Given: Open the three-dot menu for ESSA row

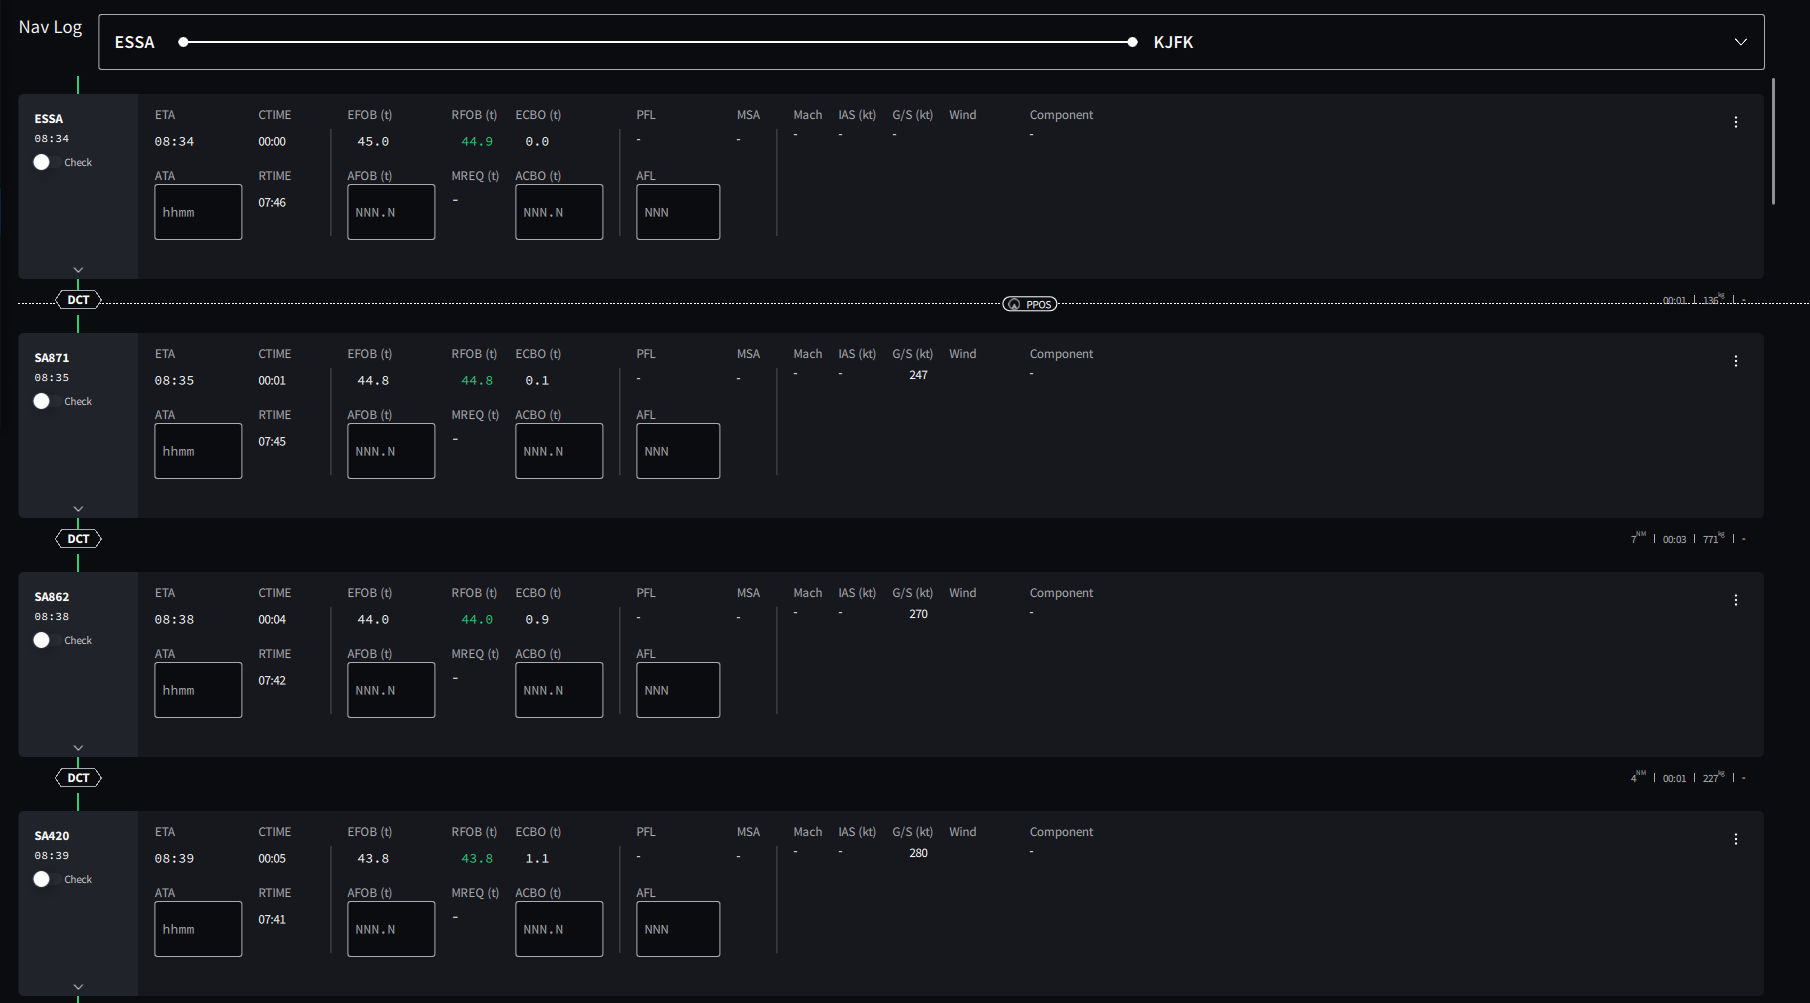Looking at the screenshot, I should coord(1736,122).
